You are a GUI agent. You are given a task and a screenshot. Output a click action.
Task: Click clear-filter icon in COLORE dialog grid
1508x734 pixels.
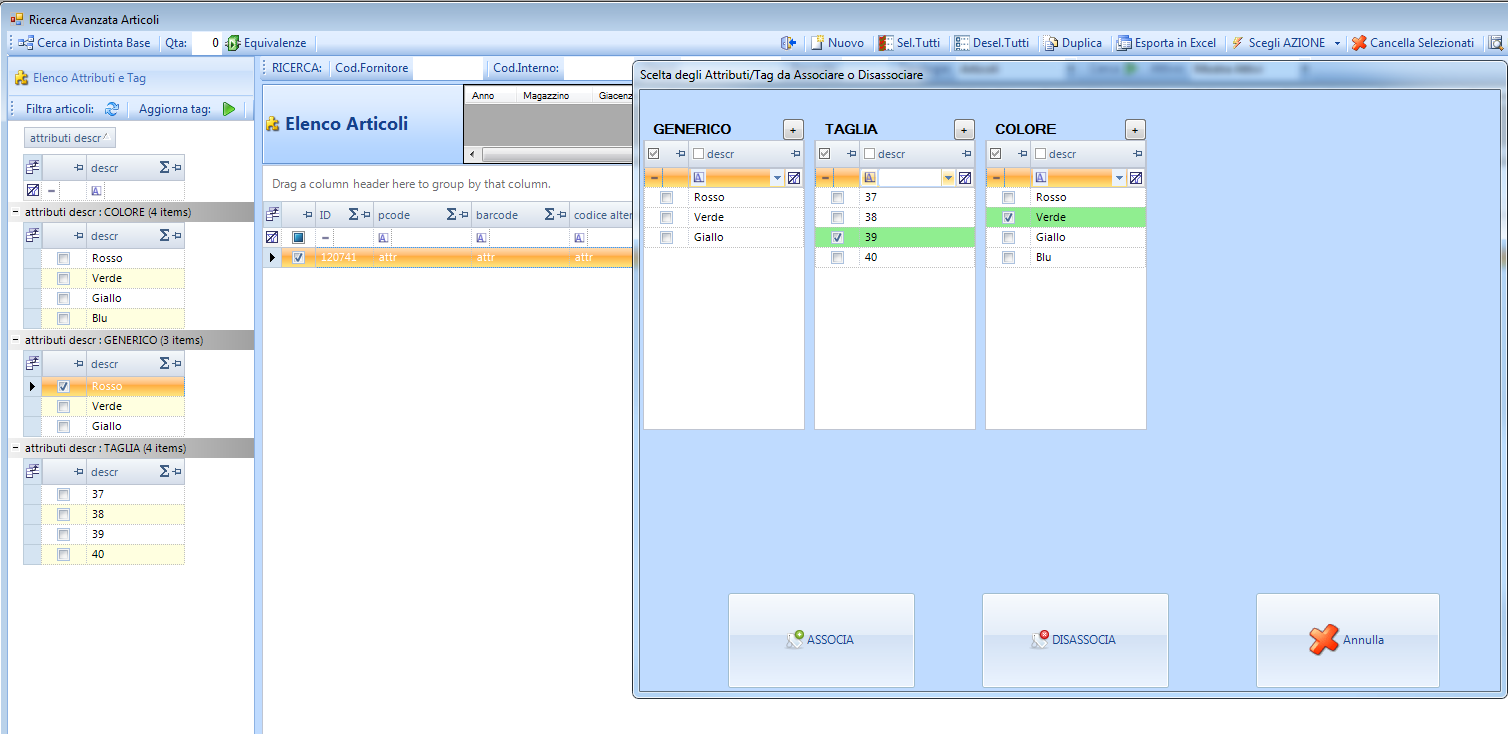click(1136, 177)
